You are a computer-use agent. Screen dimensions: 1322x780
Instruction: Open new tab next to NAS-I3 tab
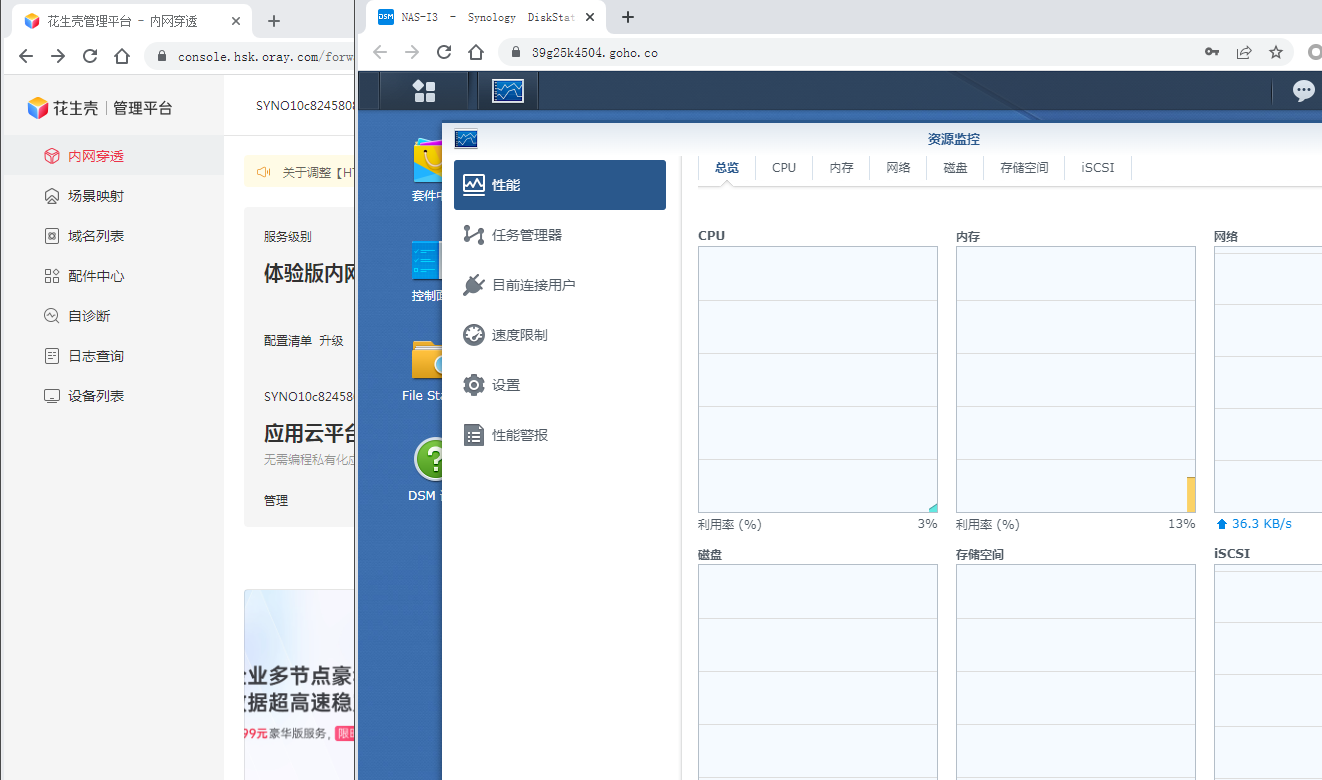point(628,17)
